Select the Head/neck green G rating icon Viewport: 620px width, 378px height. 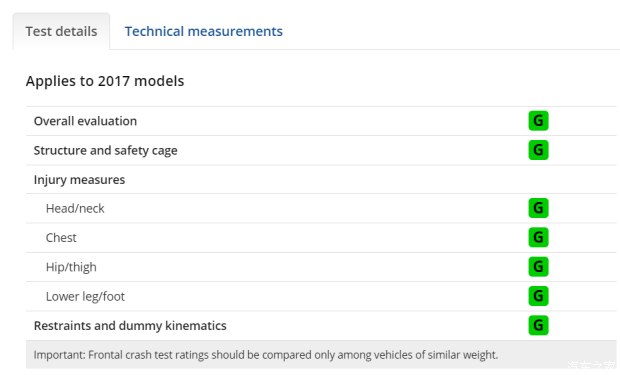click(538, 208)
